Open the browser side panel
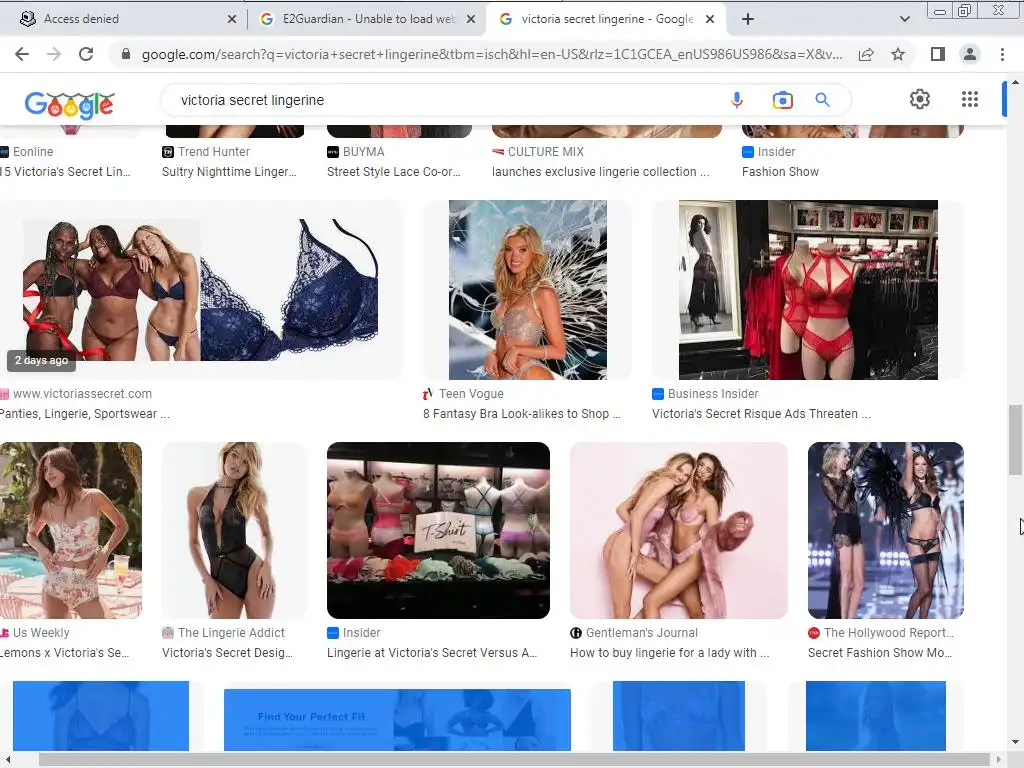 [x=938, y=54]
